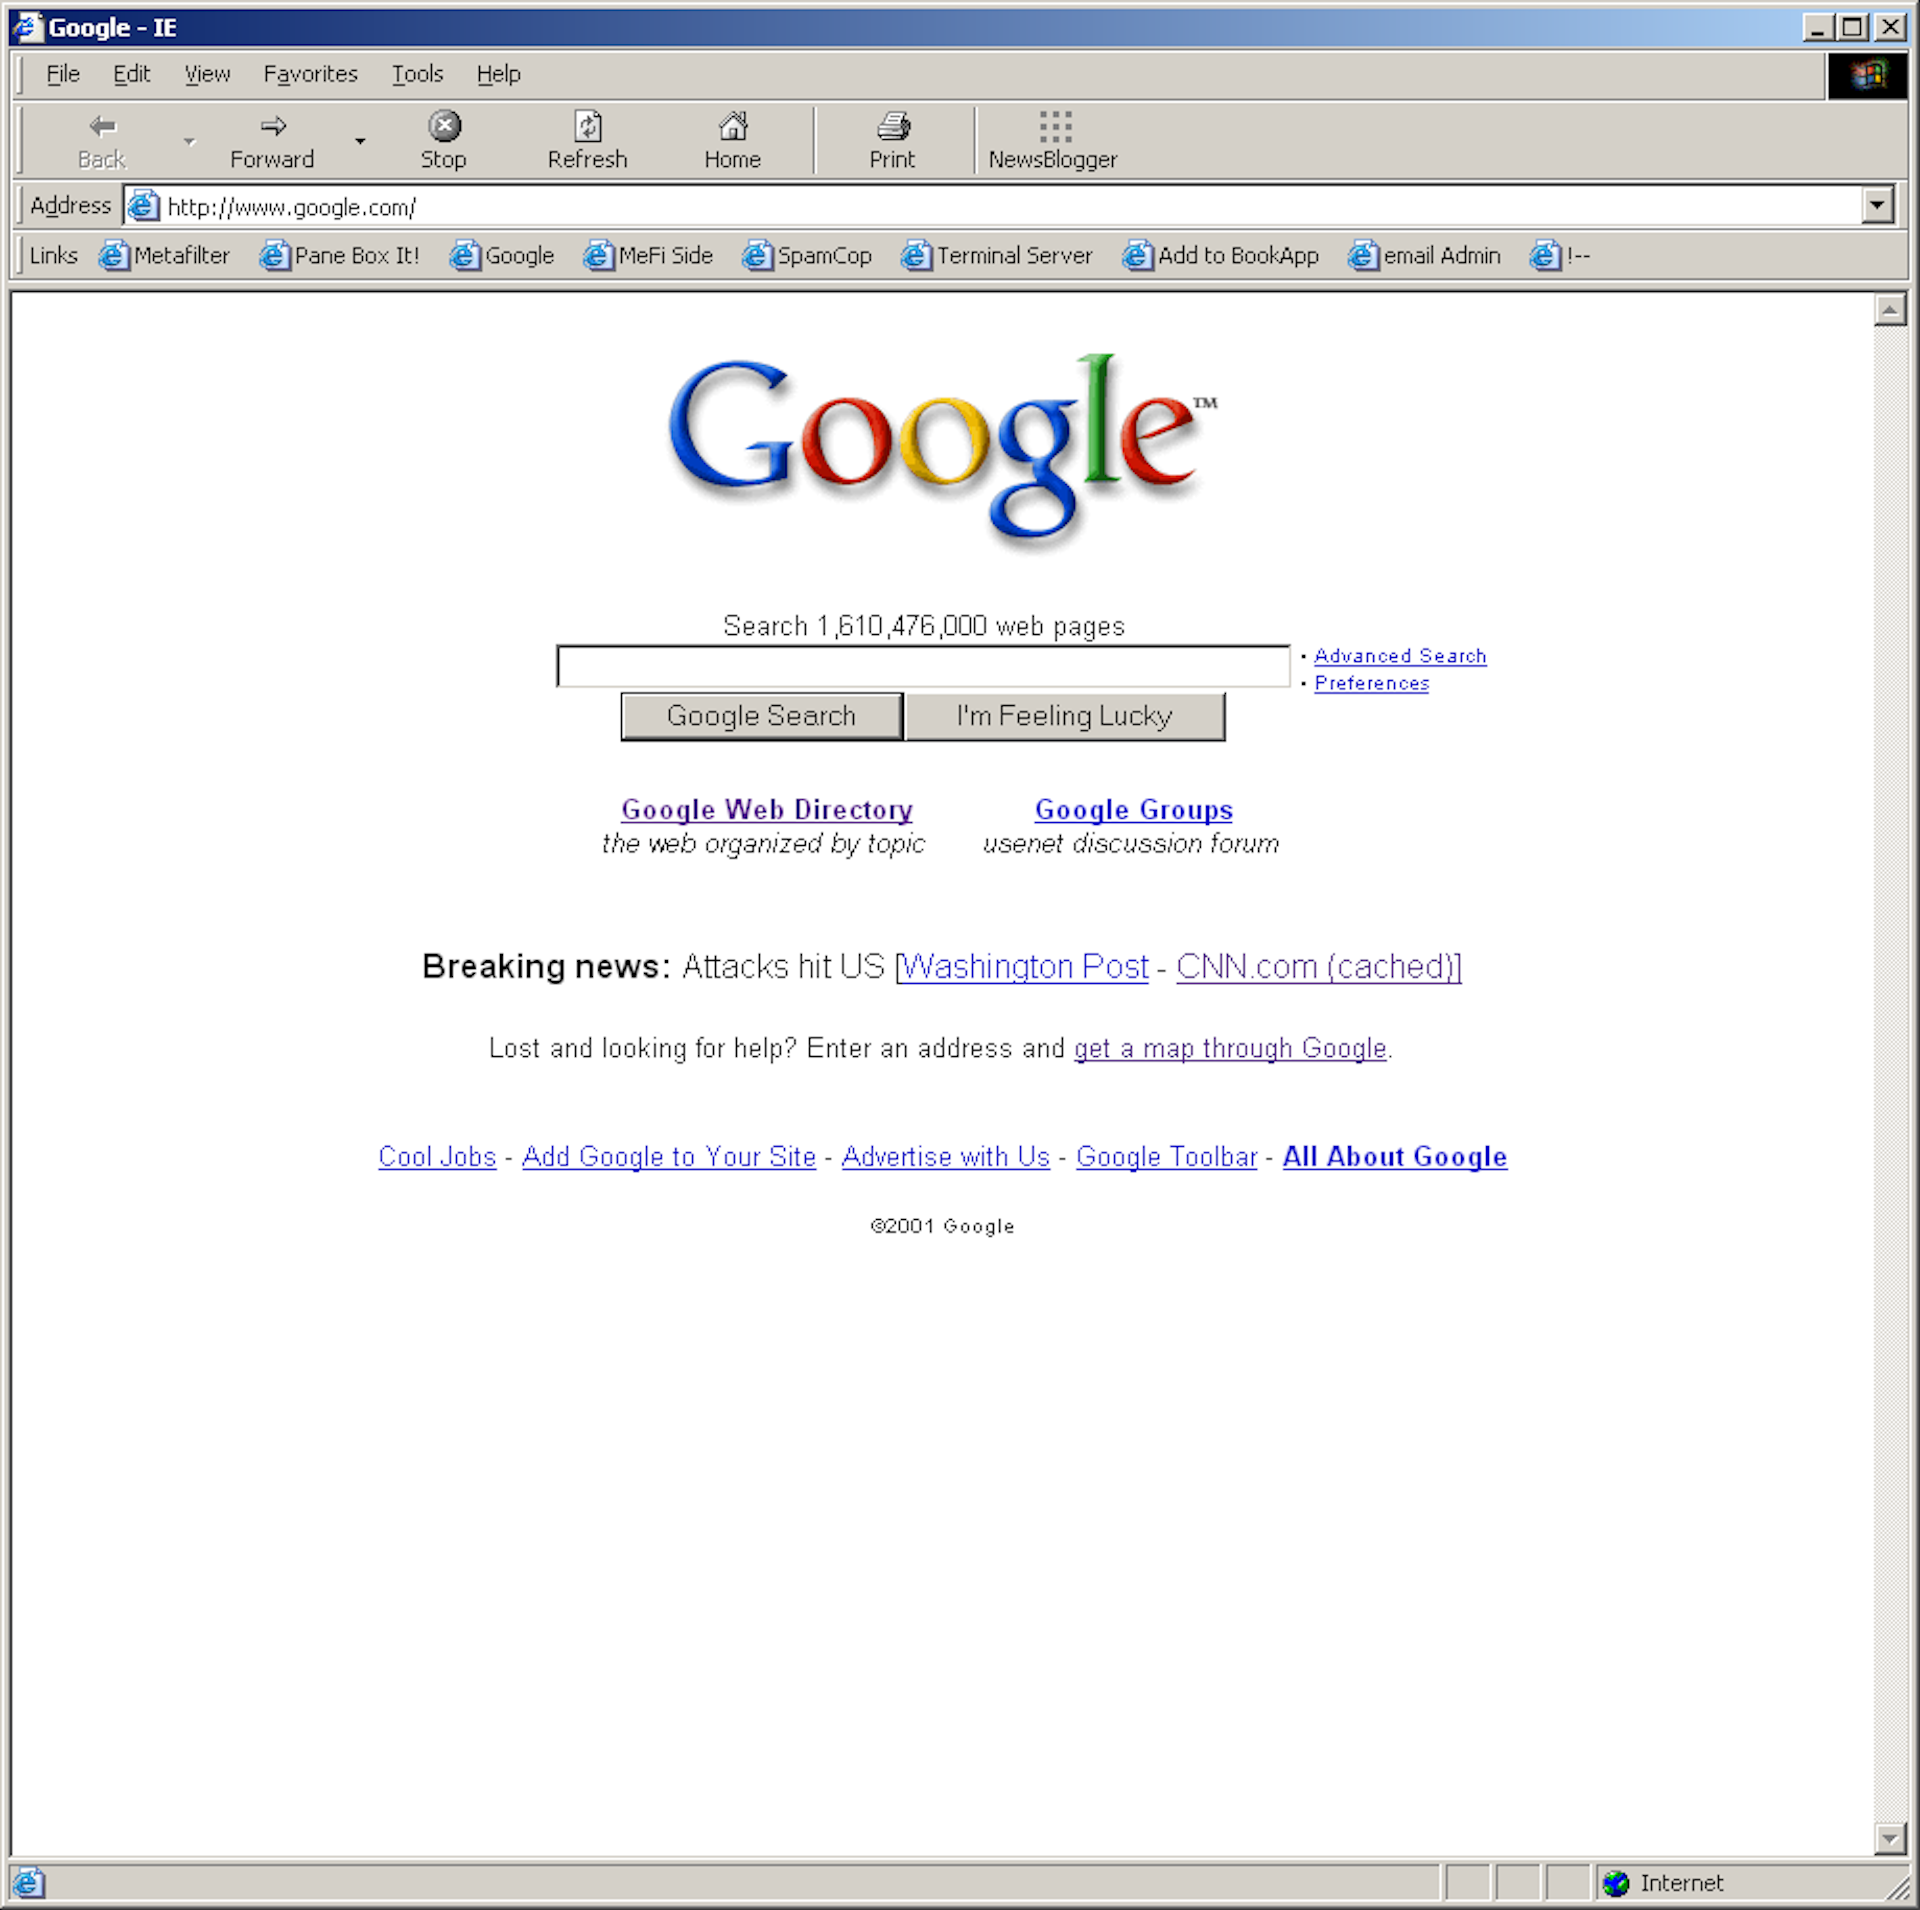Open the Forward history dropdown arrow
Viewport: 1920px width, 1910px height.
[x=360, y=141]
